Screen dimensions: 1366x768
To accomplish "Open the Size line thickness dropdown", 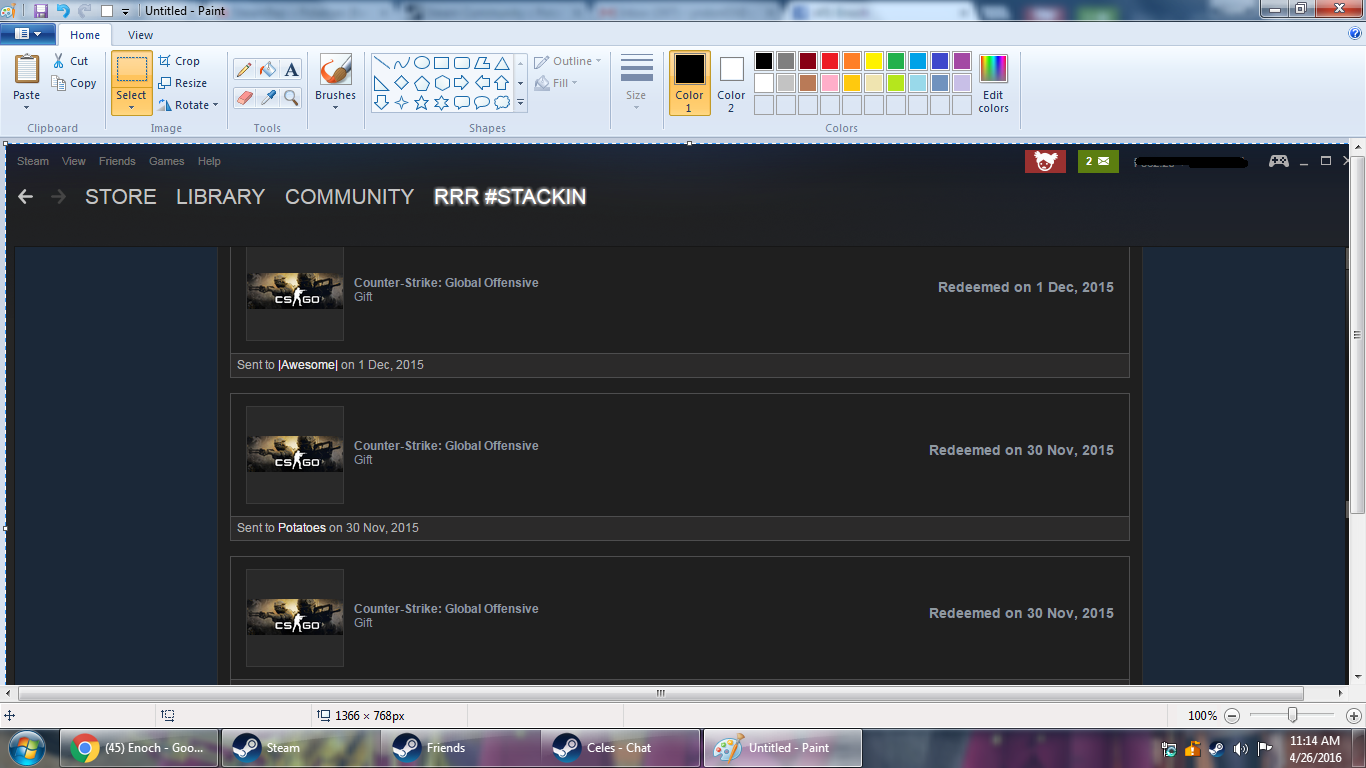I will (x=636, y=106).
